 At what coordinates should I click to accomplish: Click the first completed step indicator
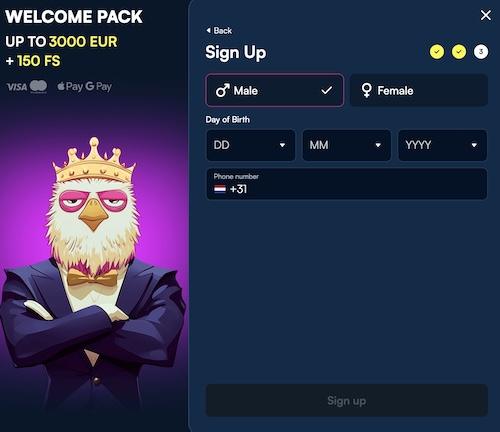click(437, 52)
